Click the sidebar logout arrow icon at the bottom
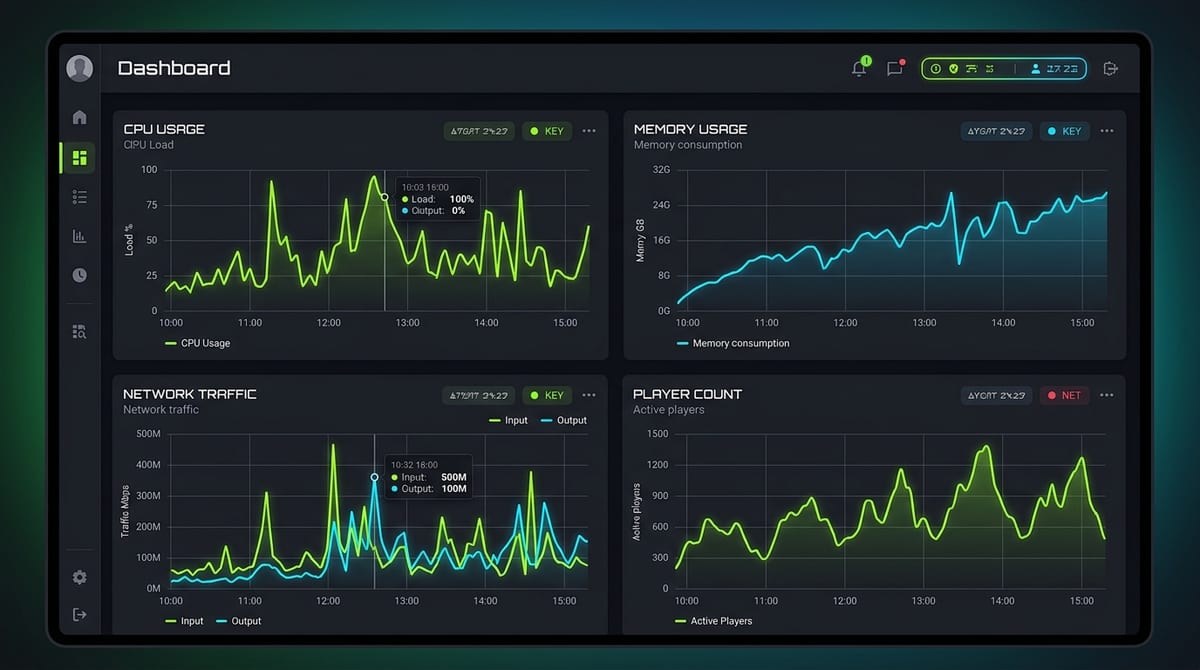1200x670 pixels. 79,614
